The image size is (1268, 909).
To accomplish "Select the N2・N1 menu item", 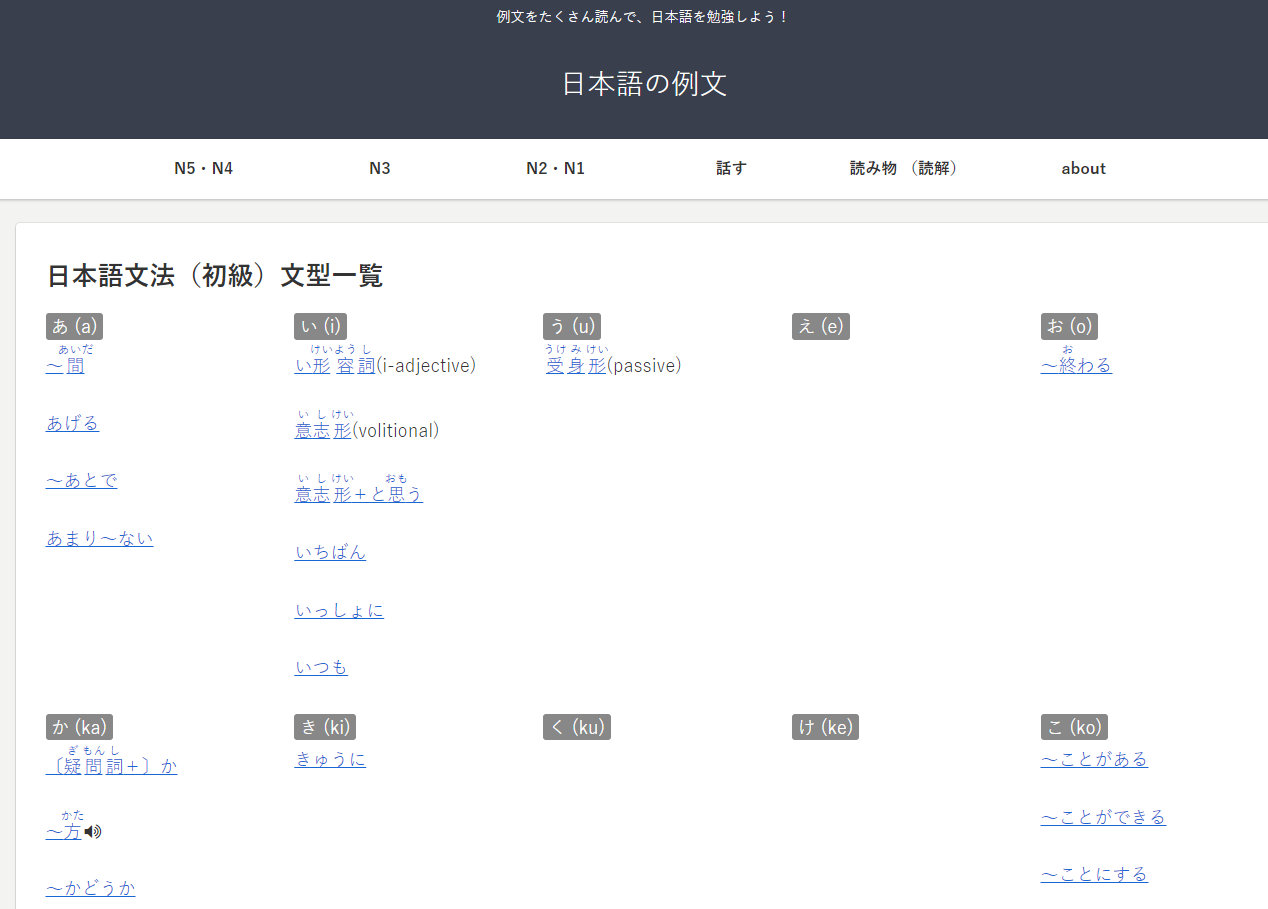I will click(555, 168).
